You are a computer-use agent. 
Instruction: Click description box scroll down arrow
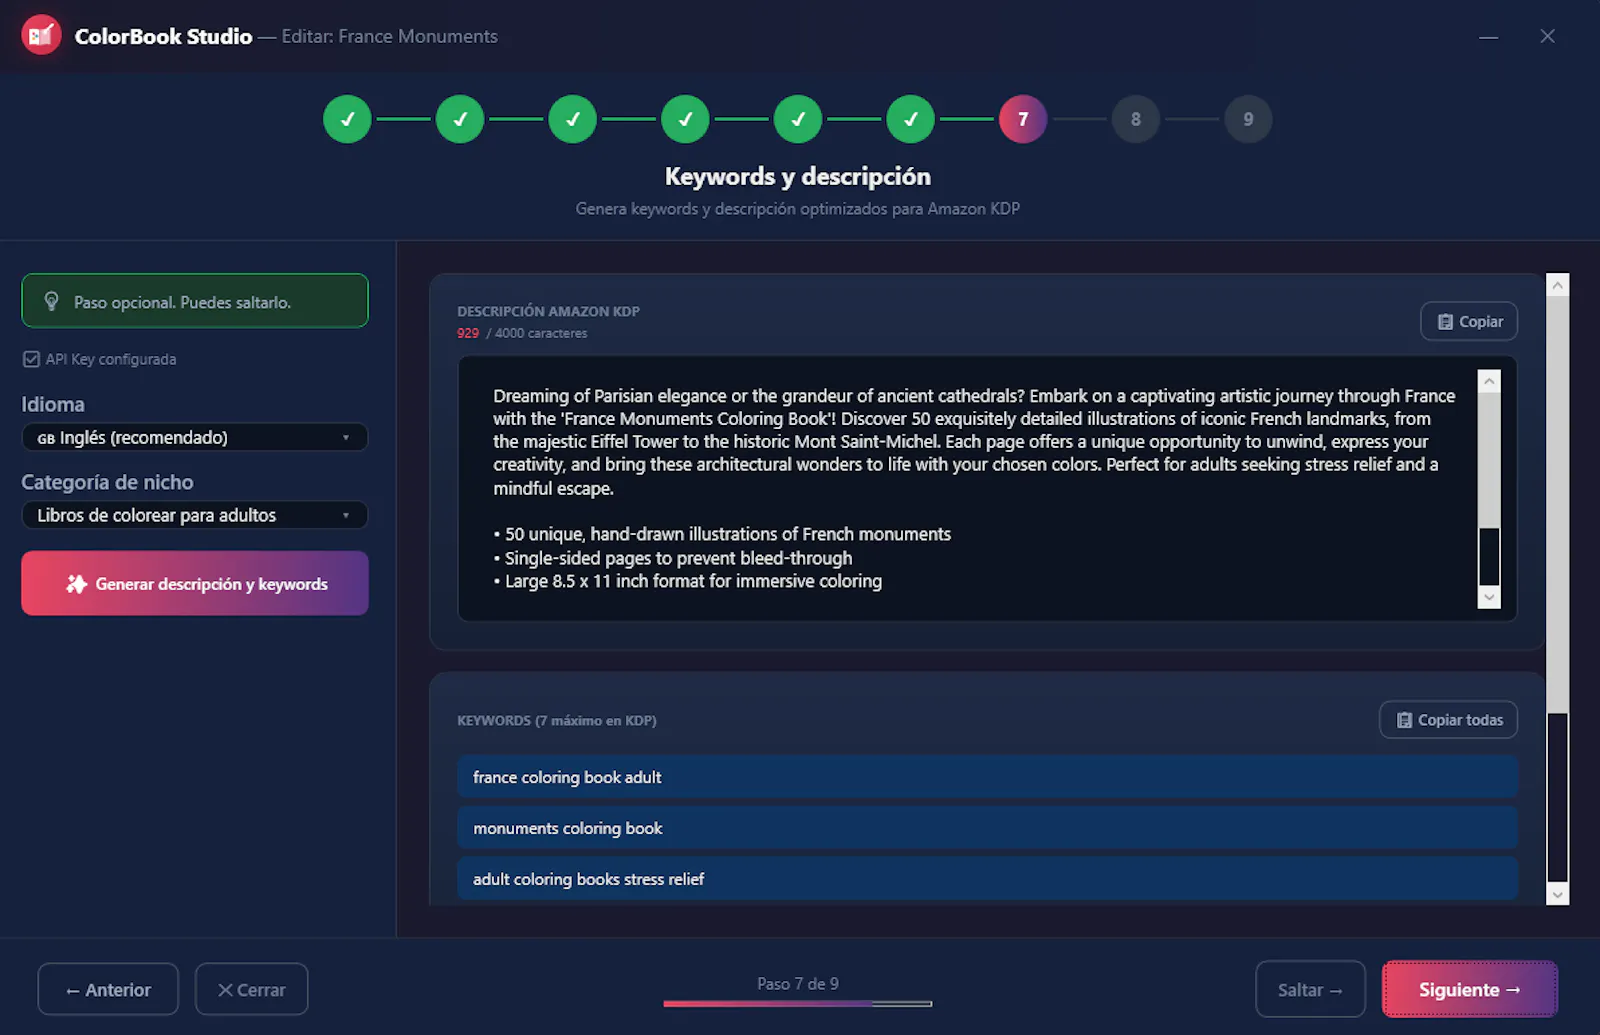(x=1489, y=597)
